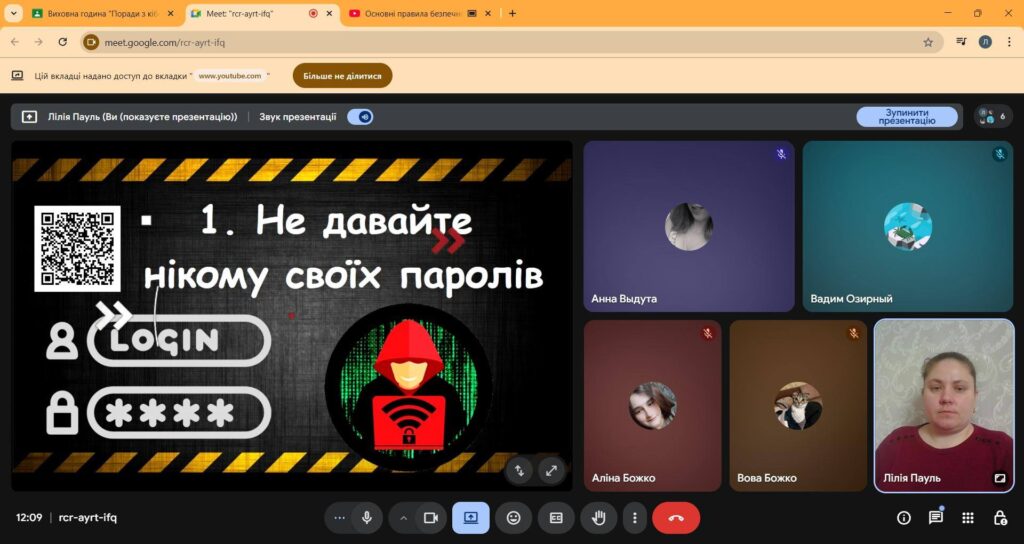
Task: Toggle the 'Звук презентації' switch
Action: pos(360,117)
